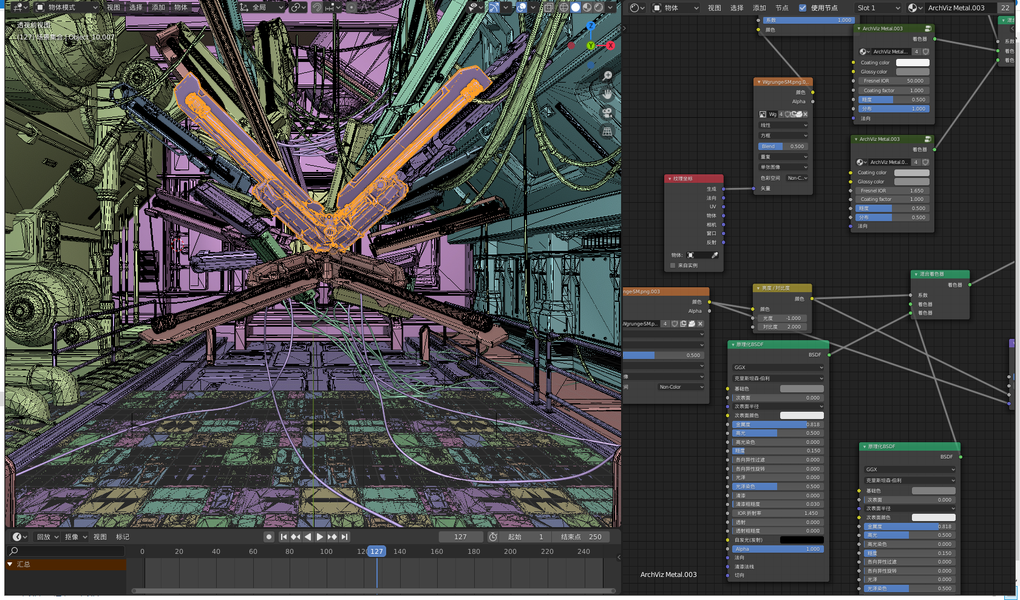Open the Non-C.. color space dropdown

[797, 178]
